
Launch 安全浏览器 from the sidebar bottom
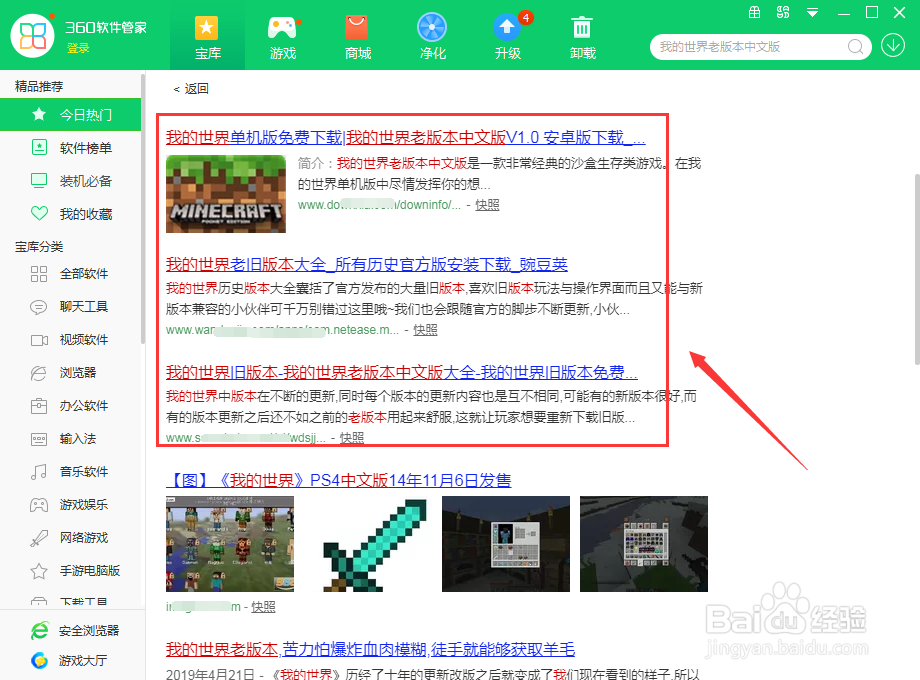point(75,631)
